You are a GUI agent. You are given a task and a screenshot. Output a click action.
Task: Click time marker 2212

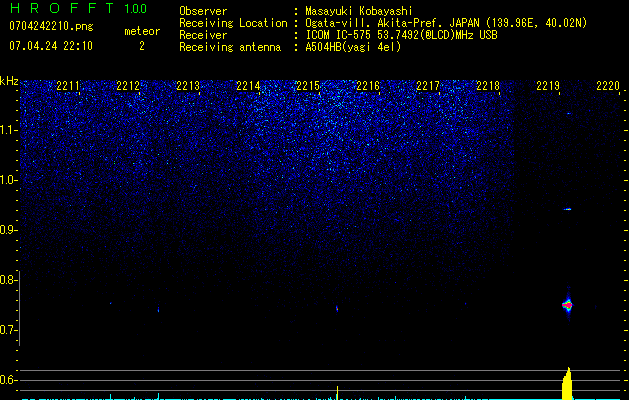128,86
